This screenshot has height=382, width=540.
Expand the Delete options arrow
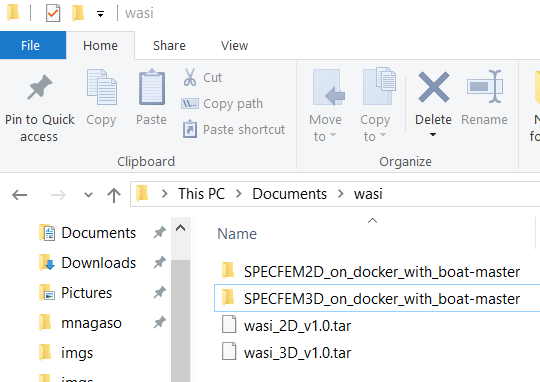[x=433, y=135]
